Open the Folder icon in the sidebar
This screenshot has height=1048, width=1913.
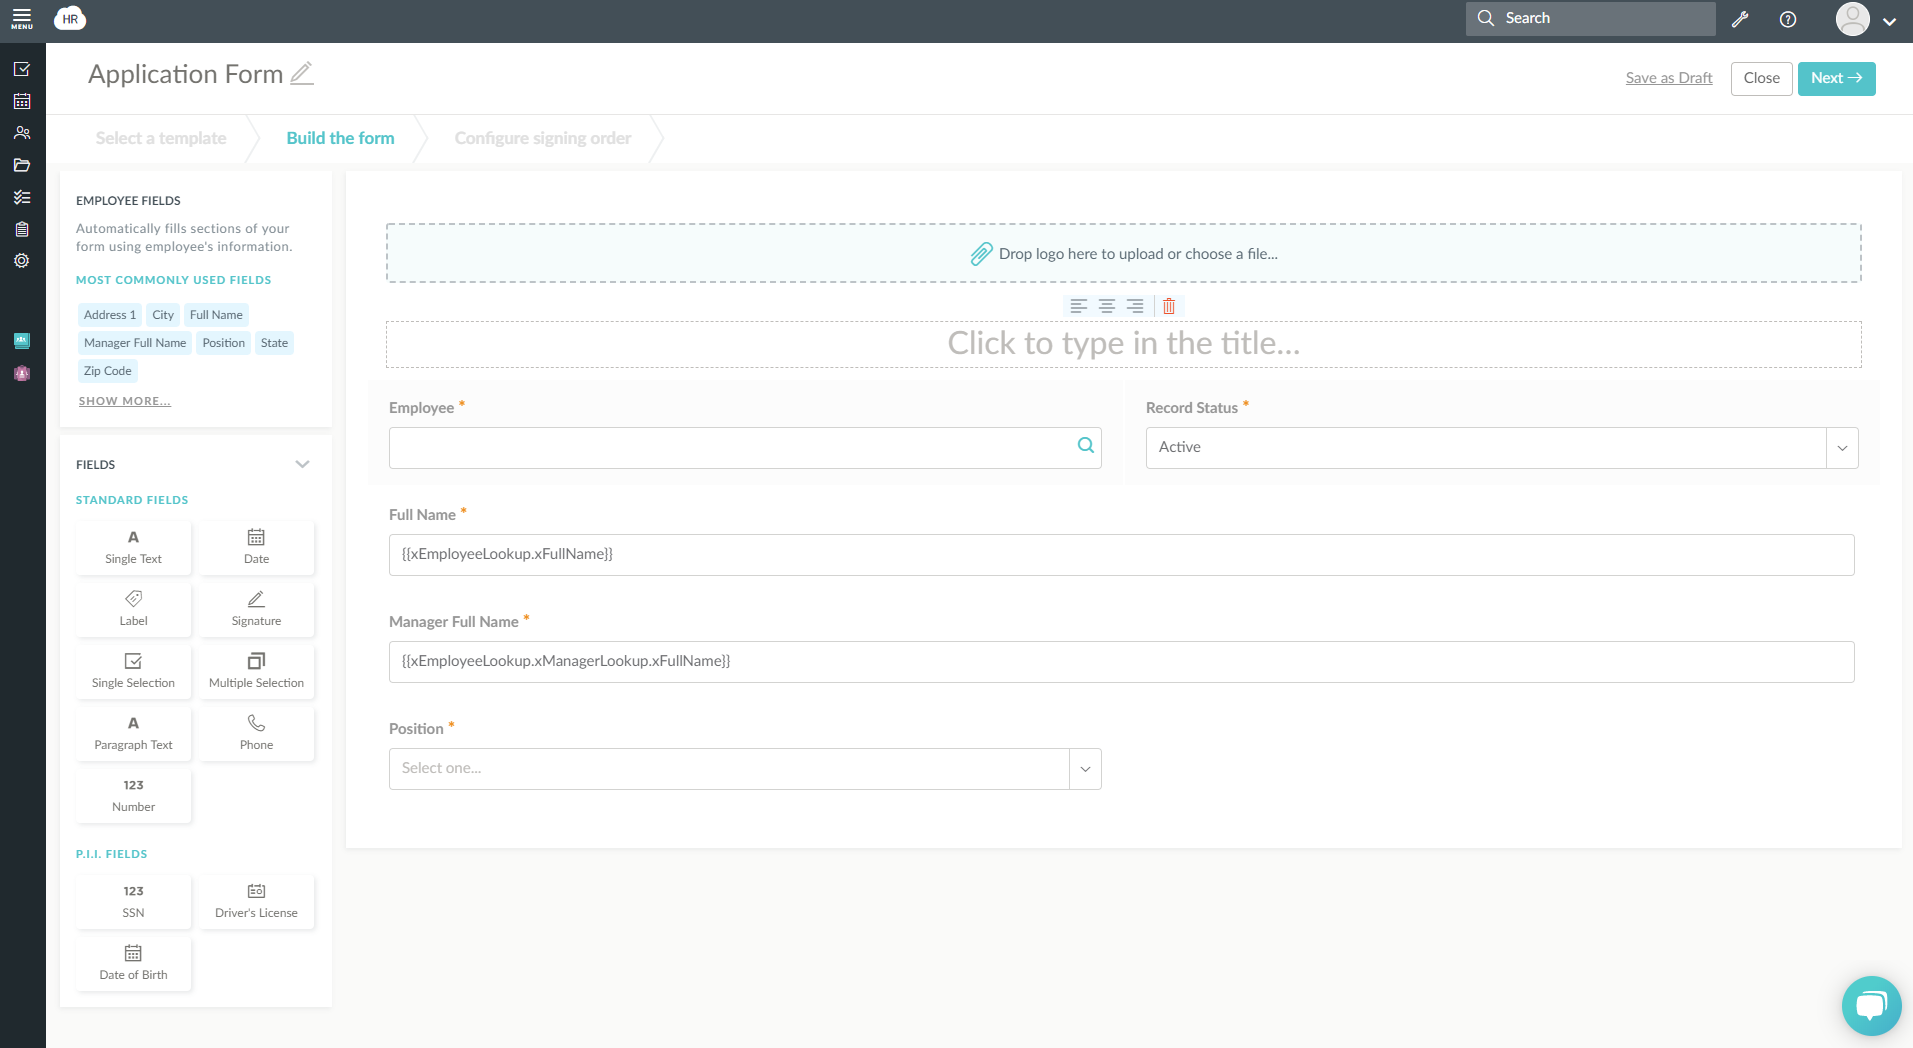point(22,164)
